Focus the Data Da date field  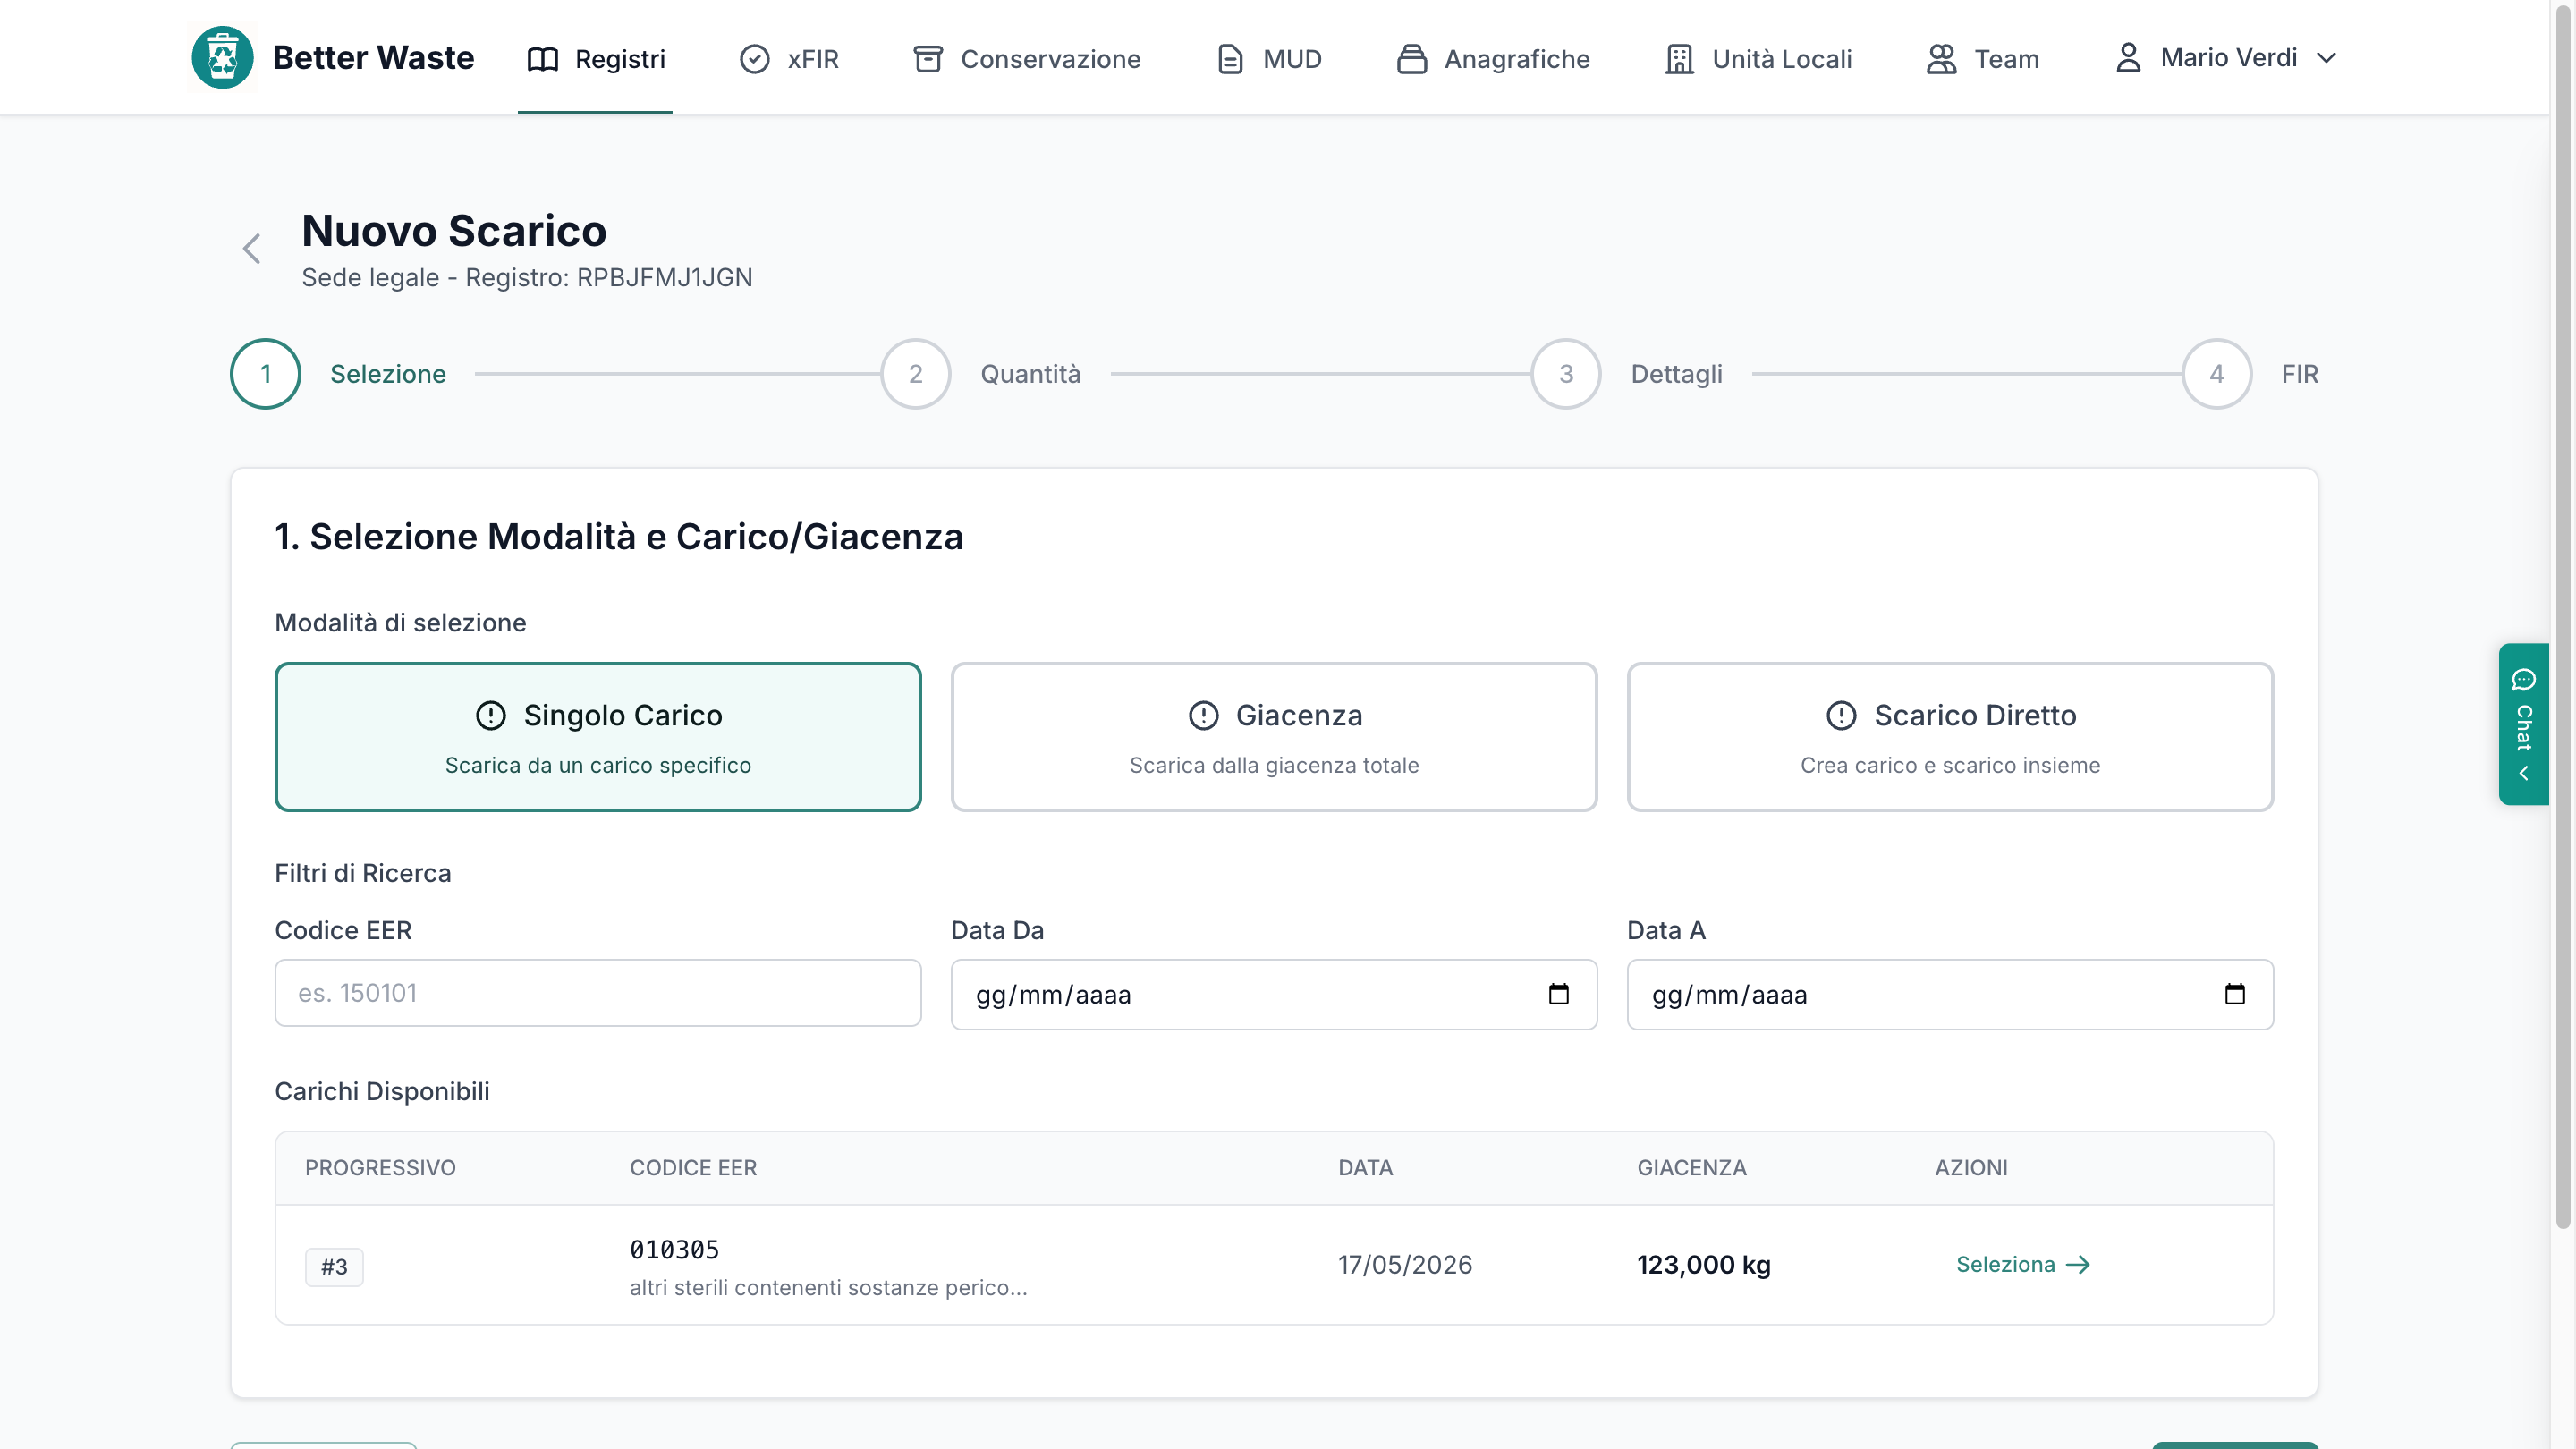coord(1274,995)
